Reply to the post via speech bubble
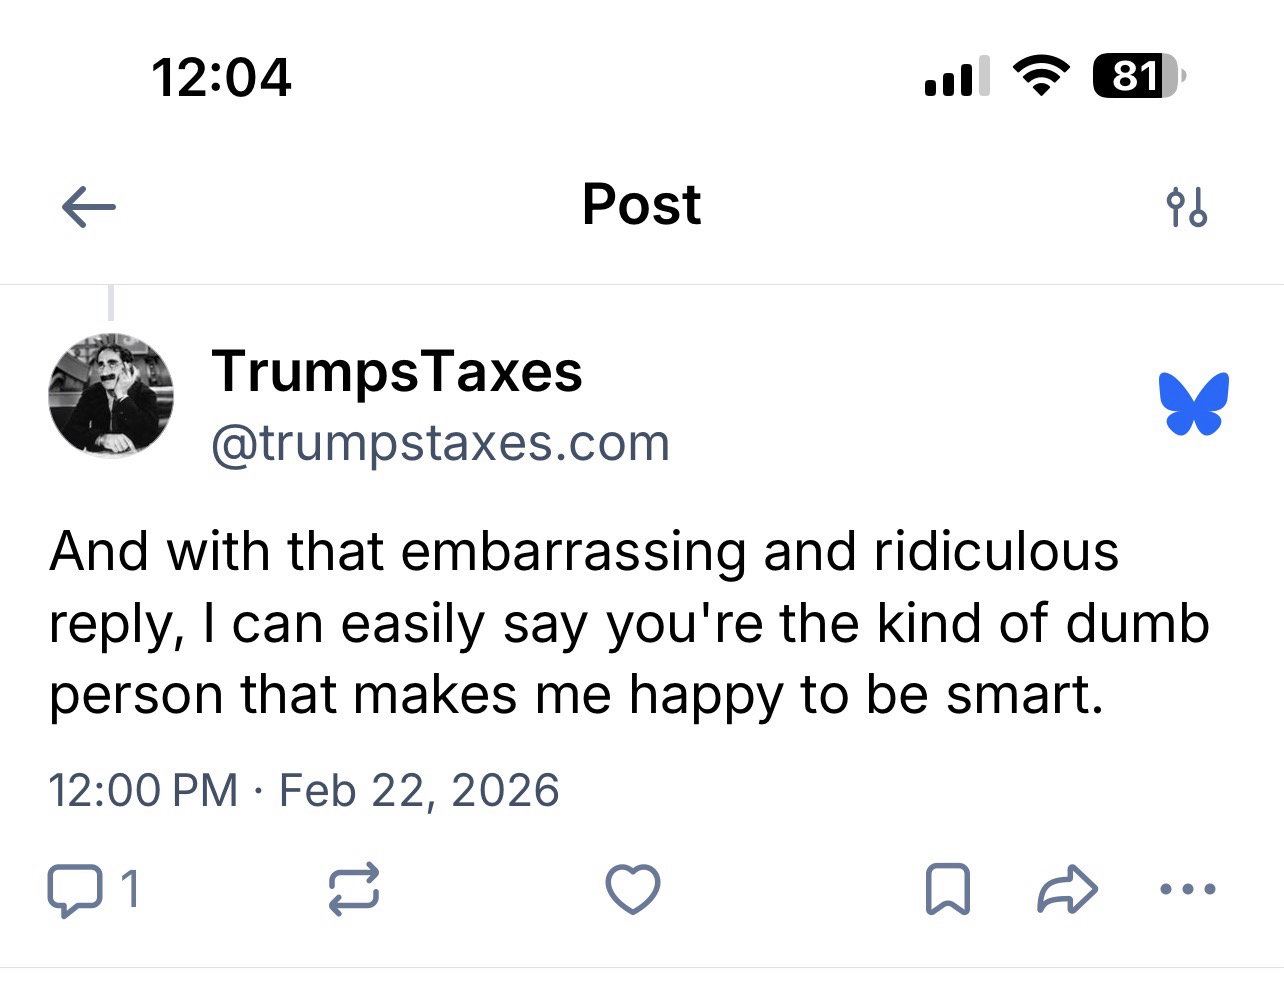 [75, 889]
